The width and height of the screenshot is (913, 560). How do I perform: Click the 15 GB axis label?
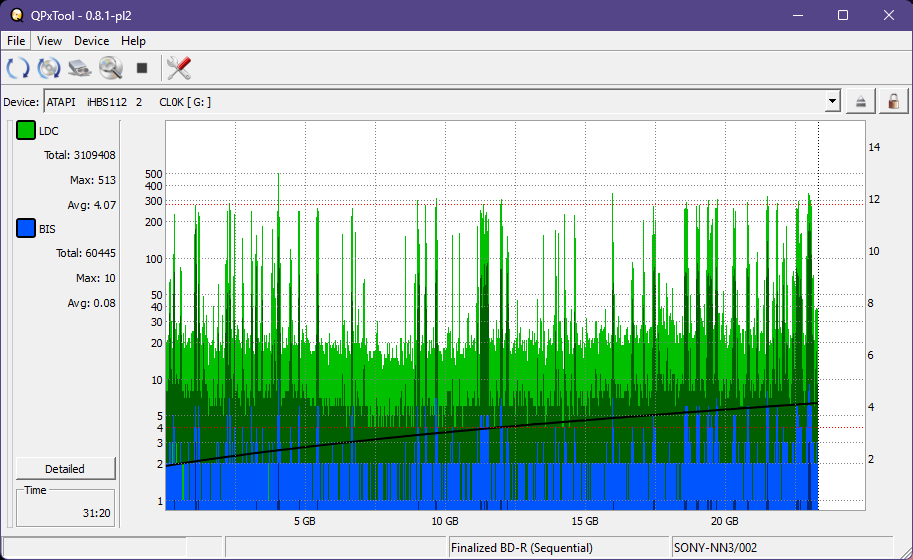585,521
